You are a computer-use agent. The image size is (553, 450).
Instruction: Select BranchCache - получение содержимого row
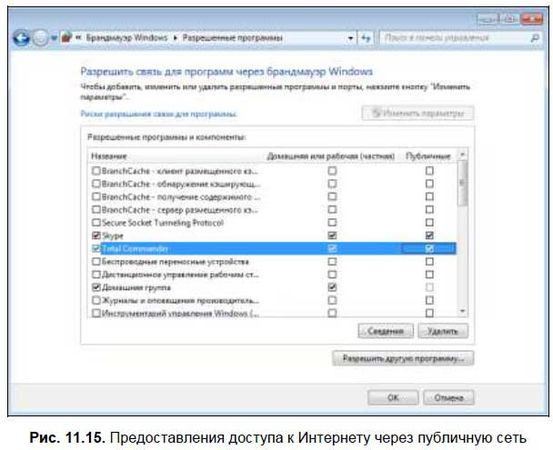pos(273,196)
